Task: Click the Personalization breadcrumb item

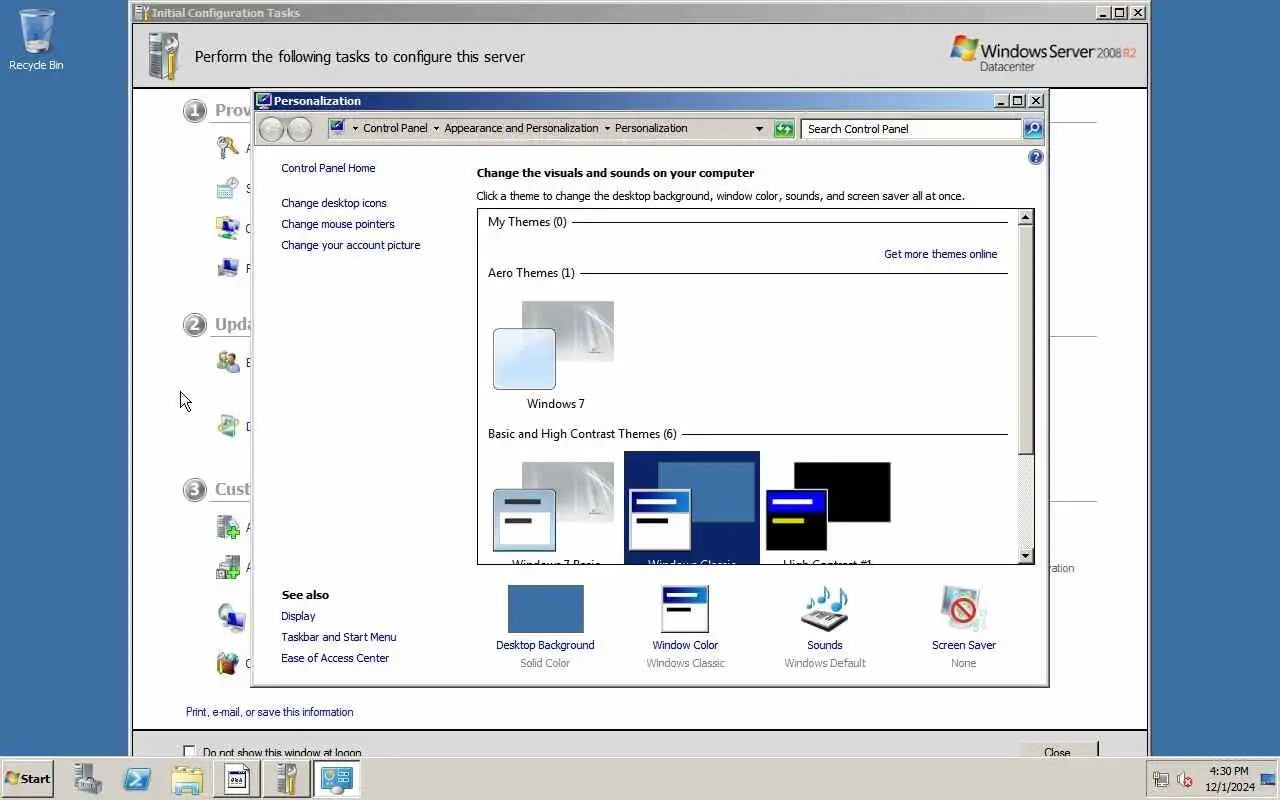Action: [651, 128]
